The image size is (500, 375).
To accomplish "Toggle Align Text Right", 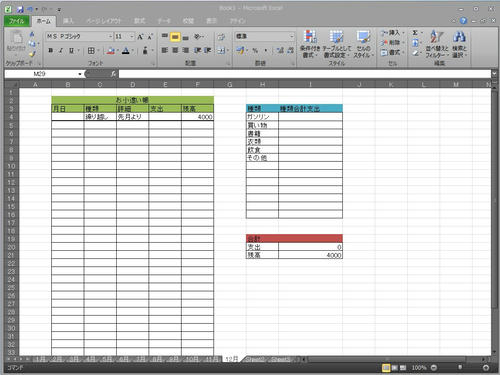I will tap(186, 50).
